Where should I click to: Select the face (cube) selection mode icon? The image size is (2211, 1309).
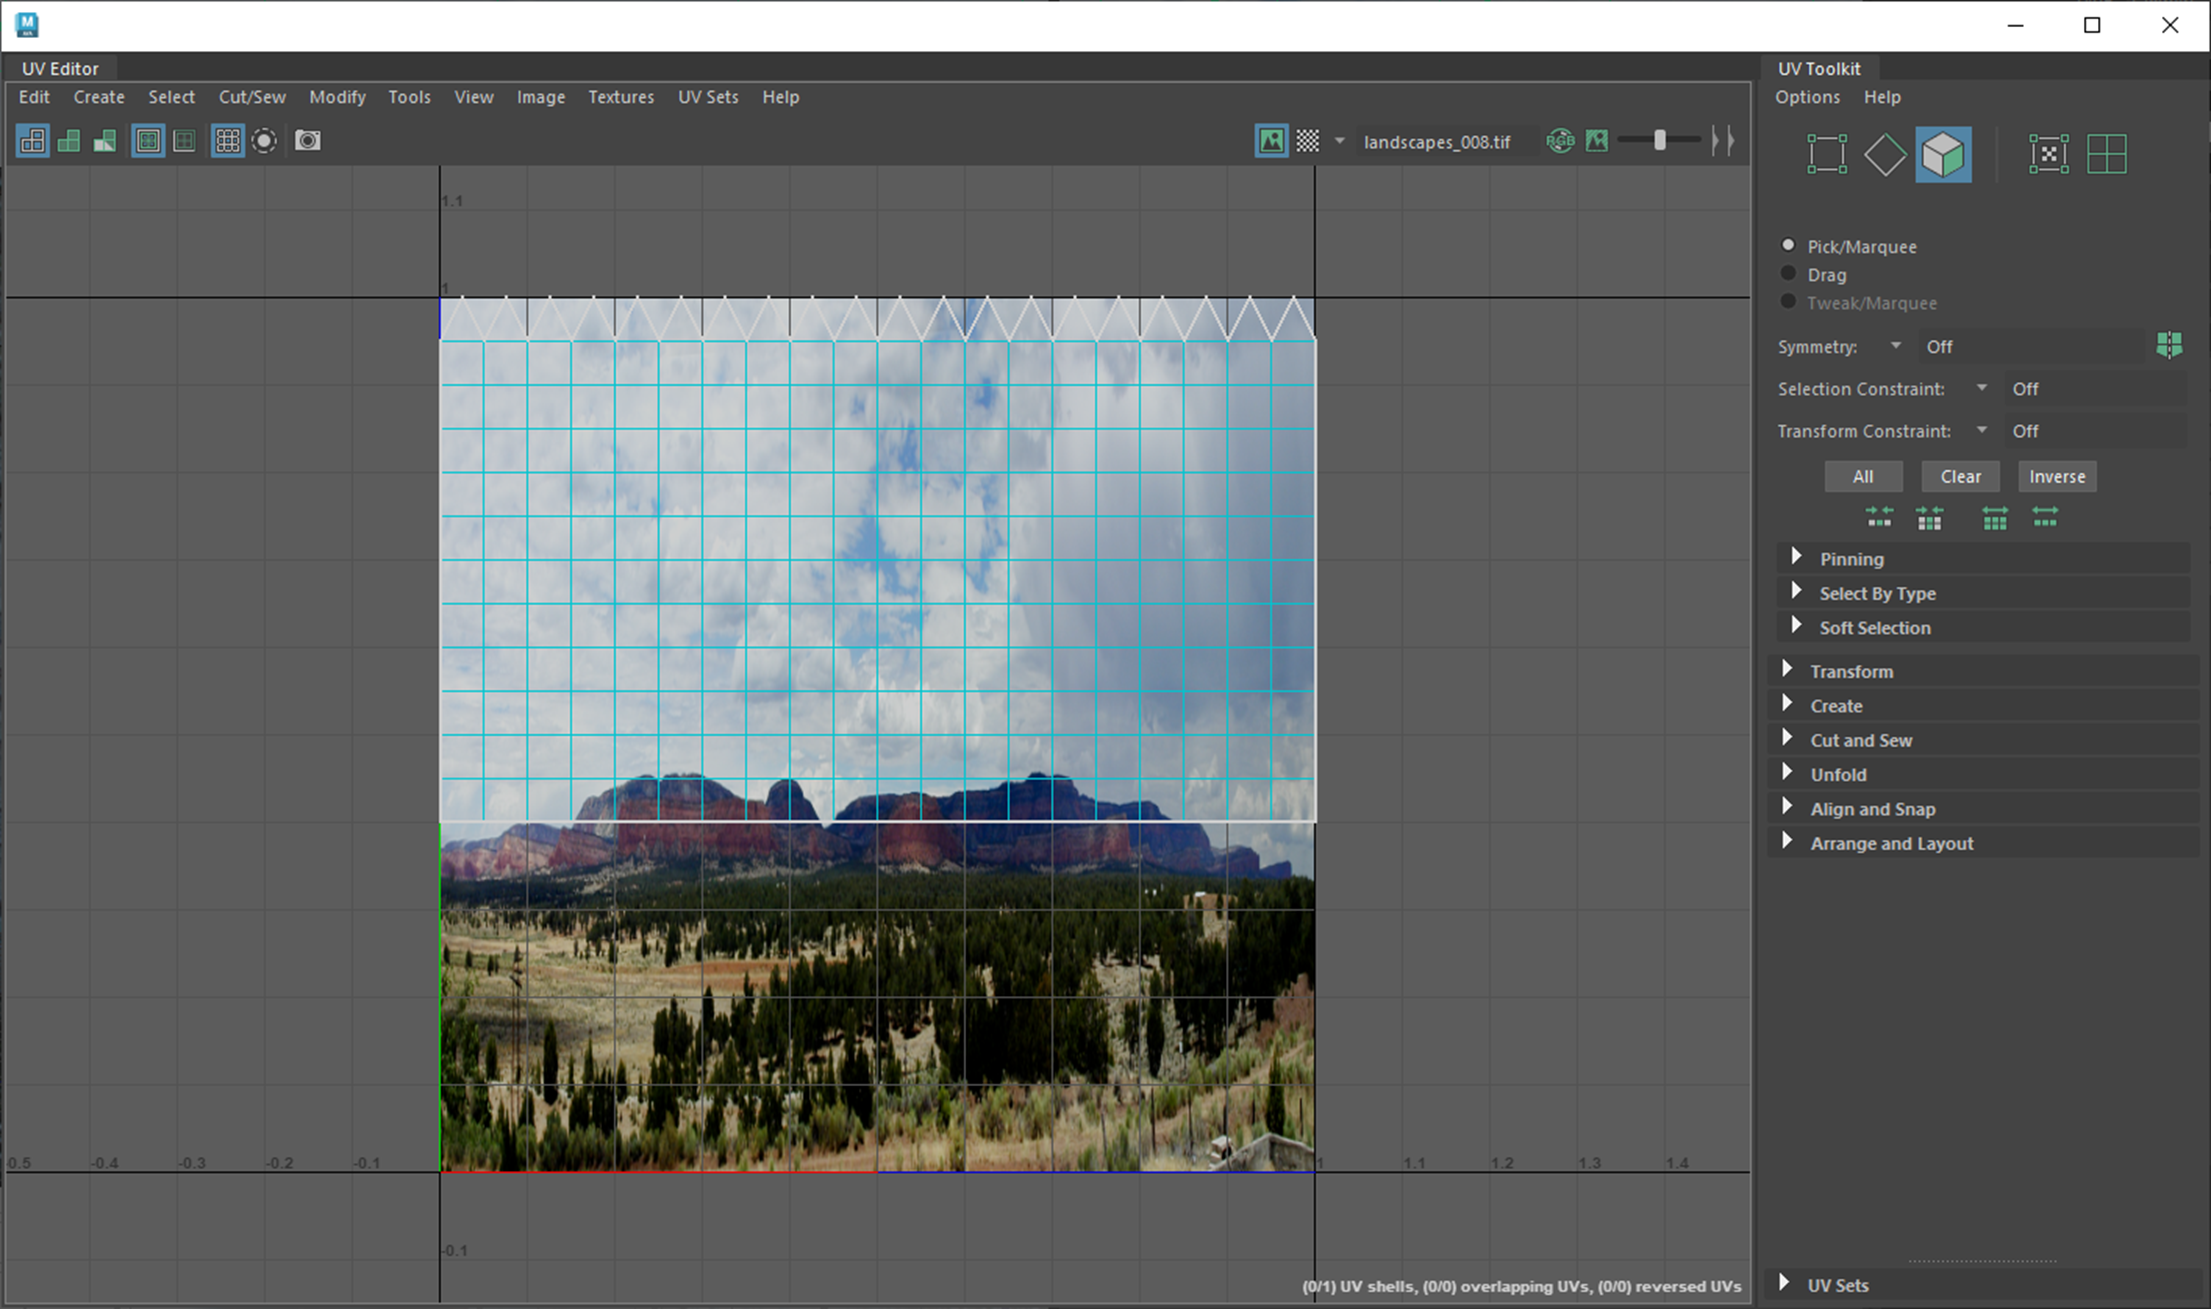pos(1943,155)
